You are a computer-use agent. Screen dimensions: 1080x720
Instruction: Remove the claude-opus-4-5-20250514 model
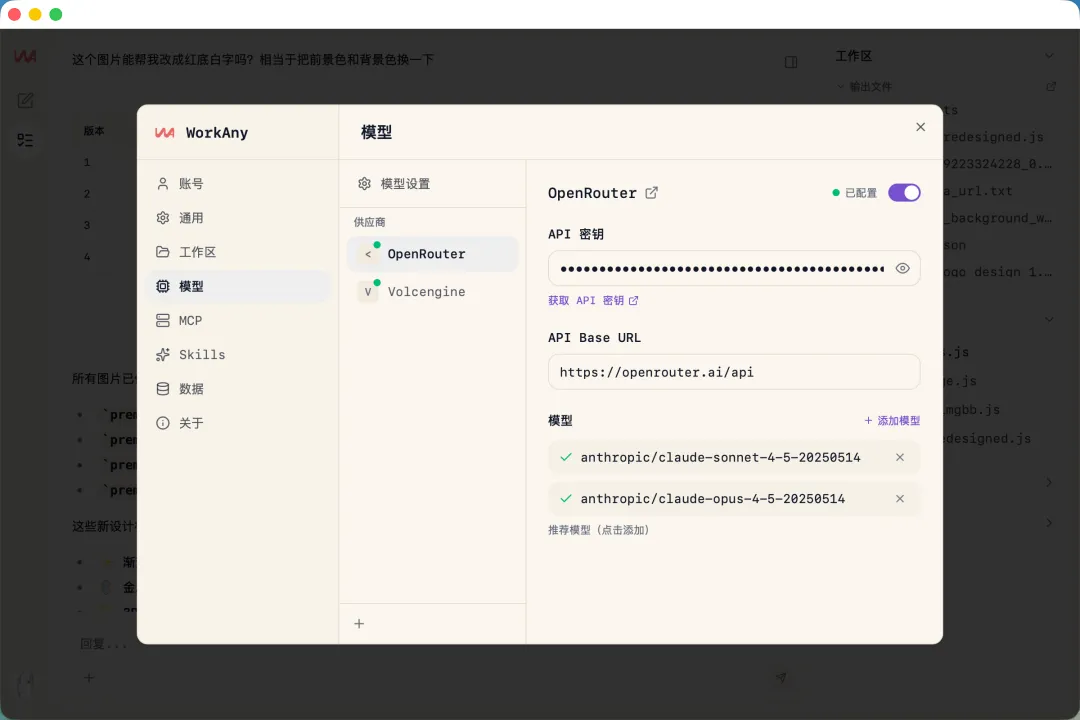point(899,499)
